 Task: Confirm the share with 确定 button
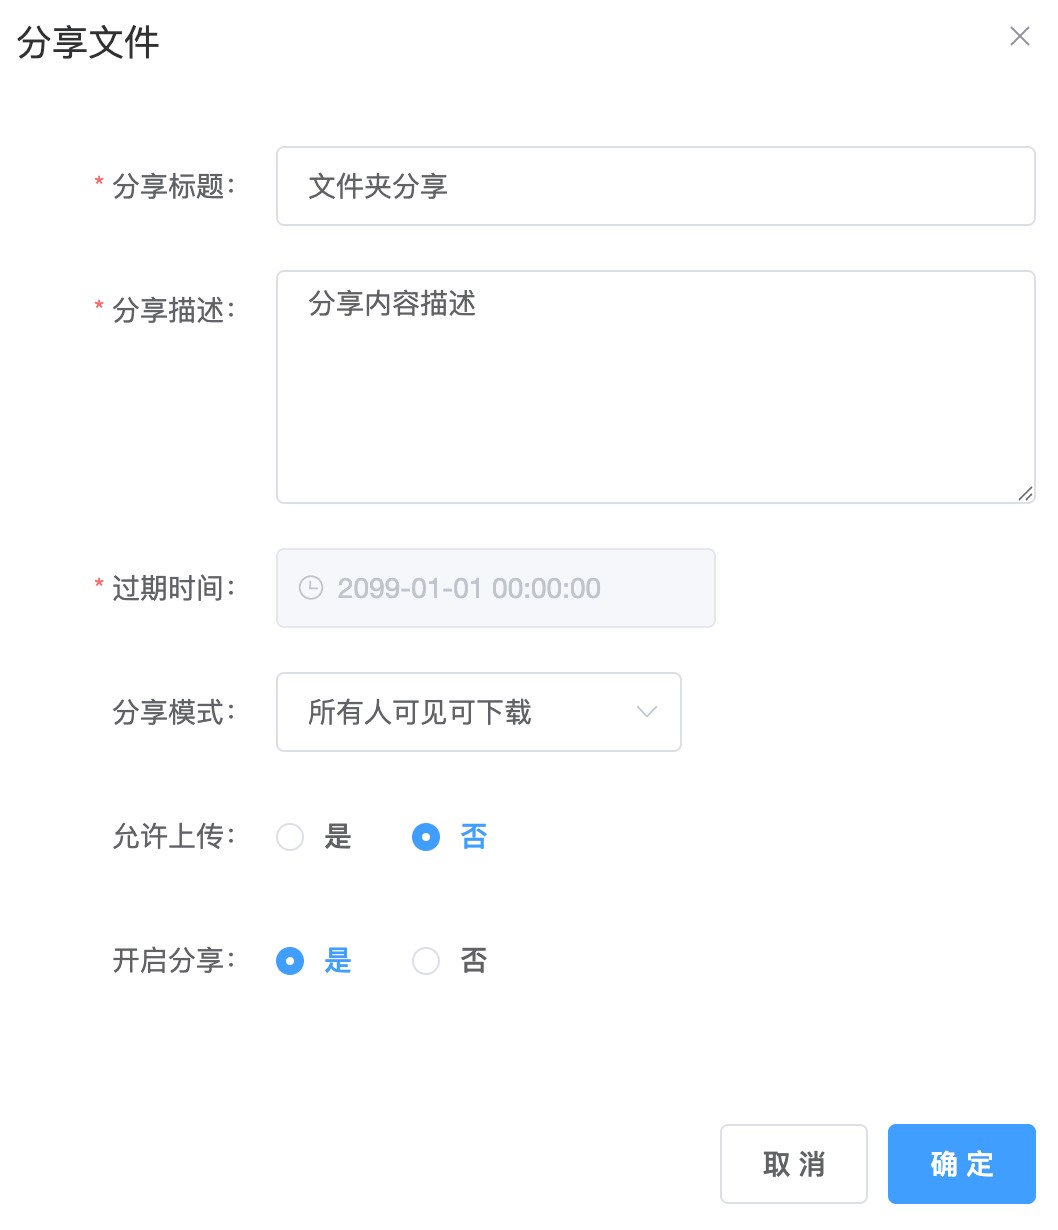pos(961,1164)
